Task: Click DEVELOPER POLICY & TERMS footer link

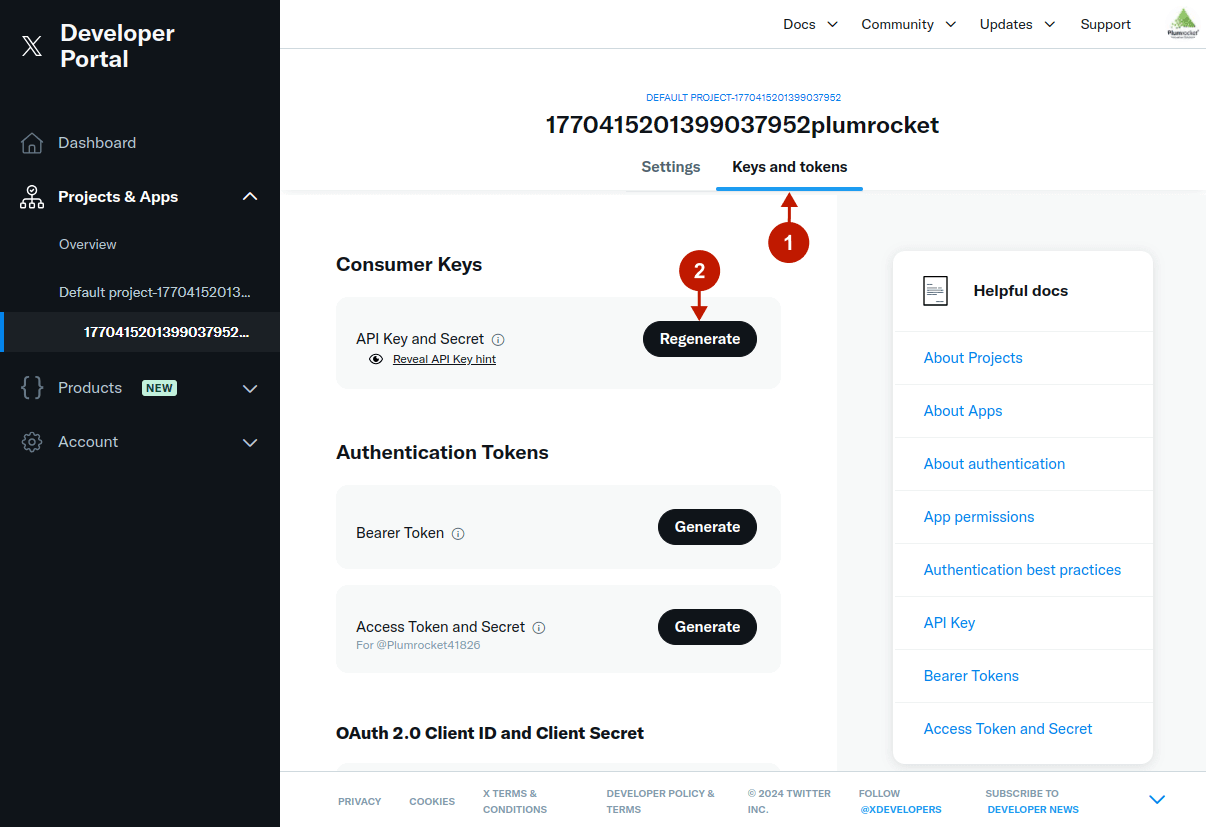Action: pyautogui.click(x=661, y=801)
